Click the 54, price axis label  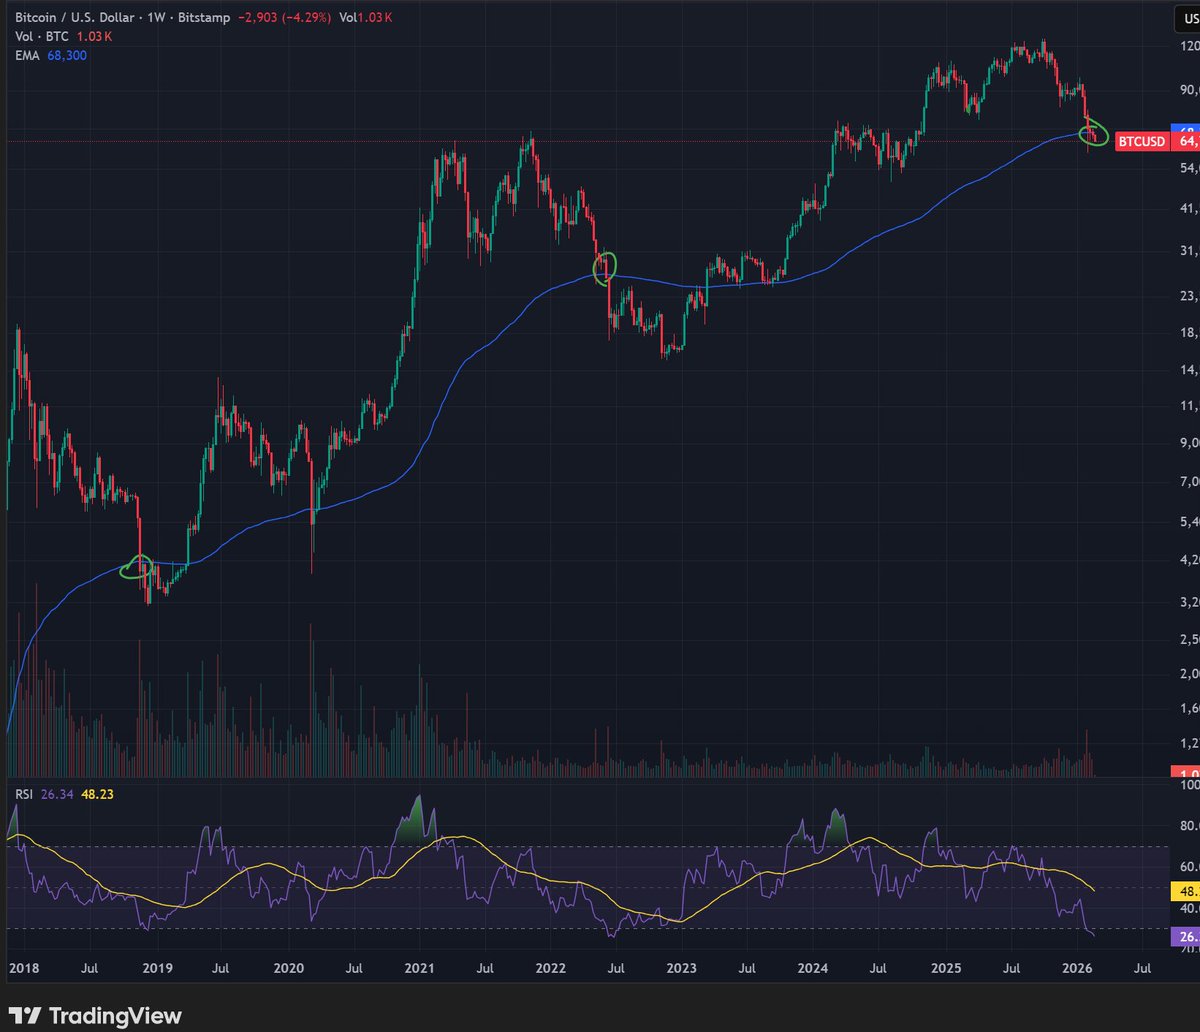pyautogui.click(x=1190, y=168)
